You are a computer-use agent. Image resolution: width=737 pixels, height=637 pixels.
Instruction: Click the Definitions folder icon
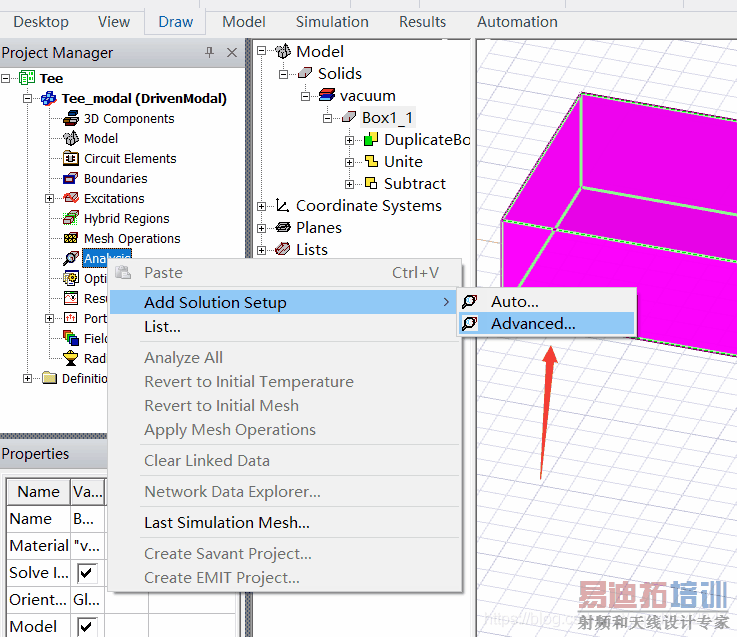click(x=49, y=378)
